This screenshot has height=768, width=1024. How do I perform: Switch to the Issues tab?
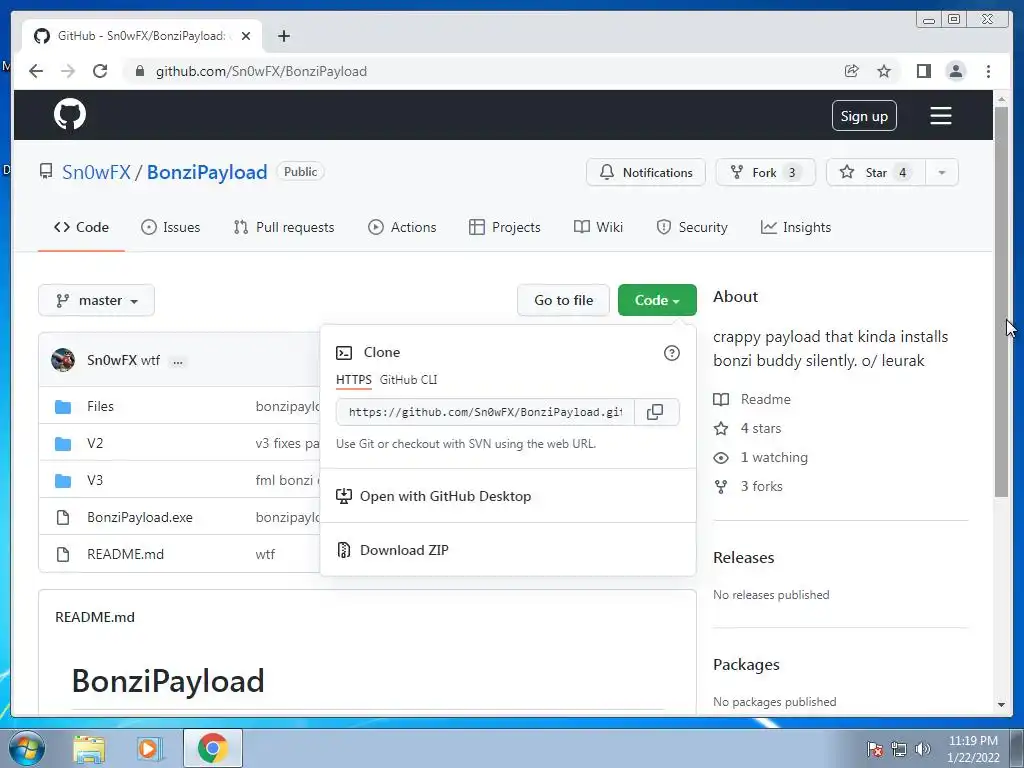click(x=170, y=227)
